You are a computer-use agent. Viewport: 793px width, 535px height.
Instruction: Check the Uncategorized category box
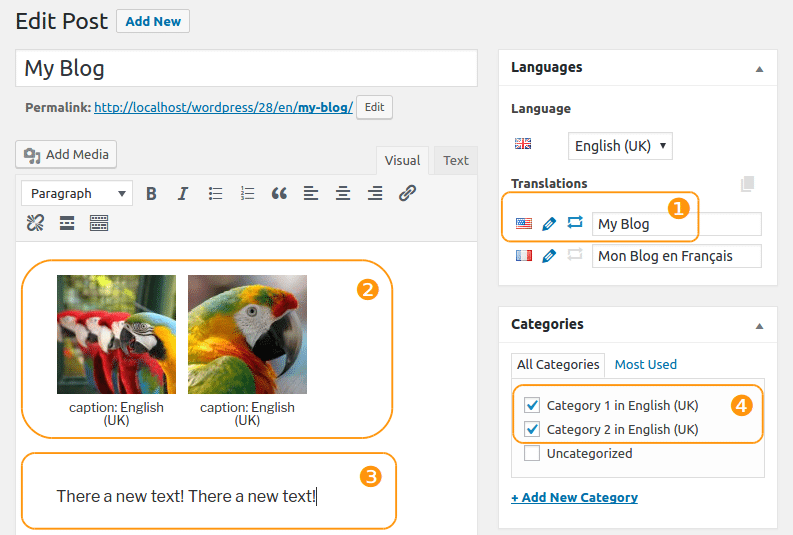(532, 454)
